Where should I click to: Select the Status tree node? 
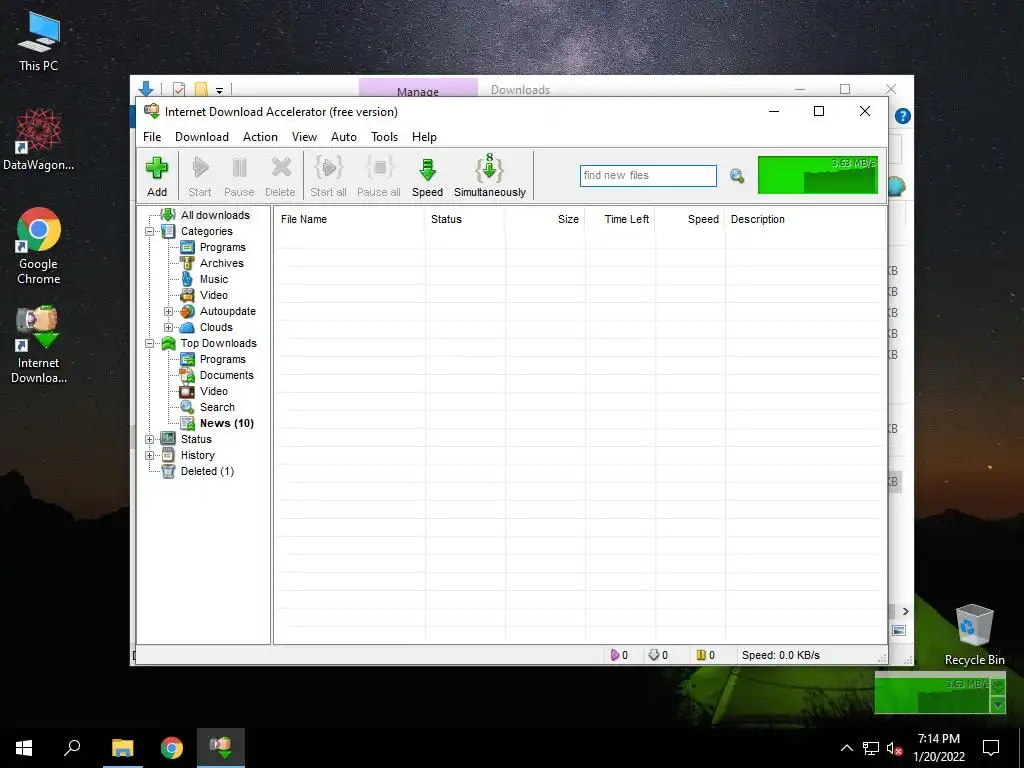pyautogui.click(x=196, y=439)
